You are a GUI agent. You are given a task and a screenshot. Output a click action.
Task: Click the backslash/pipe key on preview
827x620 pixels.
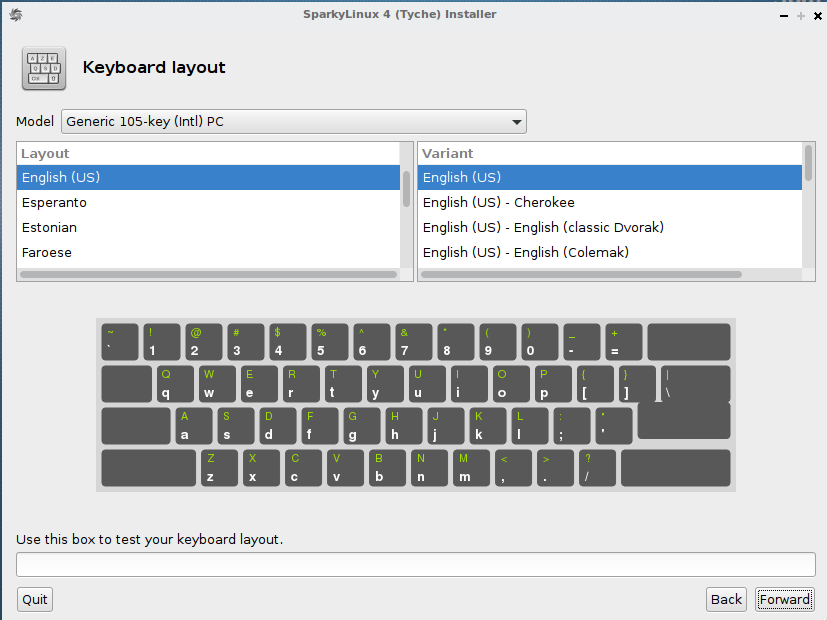[695, 384]
